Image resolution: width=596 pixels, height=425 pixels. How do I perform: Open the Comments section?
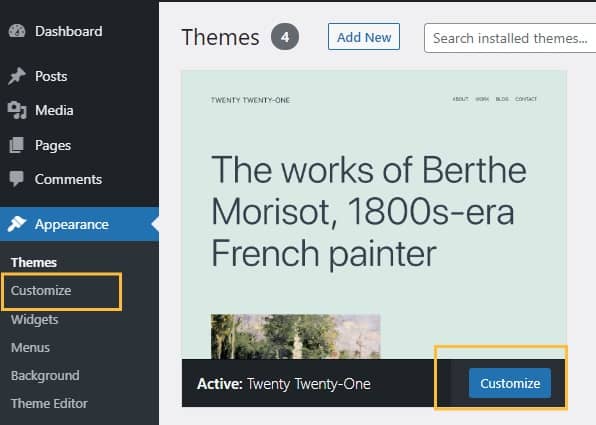(68, 179)
